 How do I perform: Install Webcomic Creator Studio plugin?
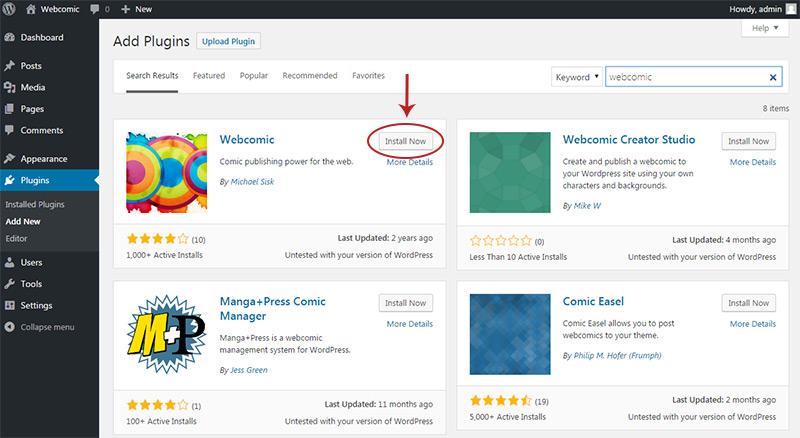click(x=748, y=141)
